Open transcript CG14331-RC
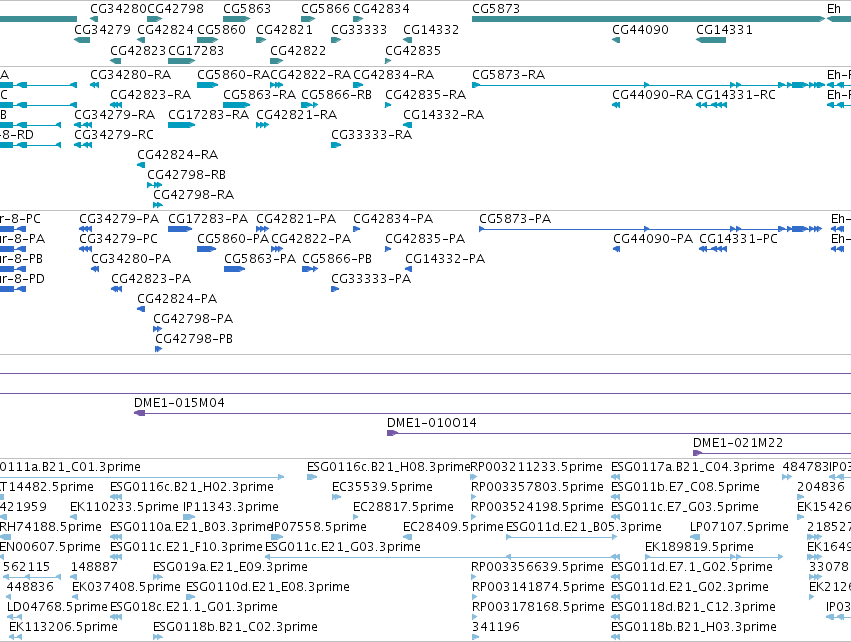This screenshot has height=642, width=851. [736, 94]
